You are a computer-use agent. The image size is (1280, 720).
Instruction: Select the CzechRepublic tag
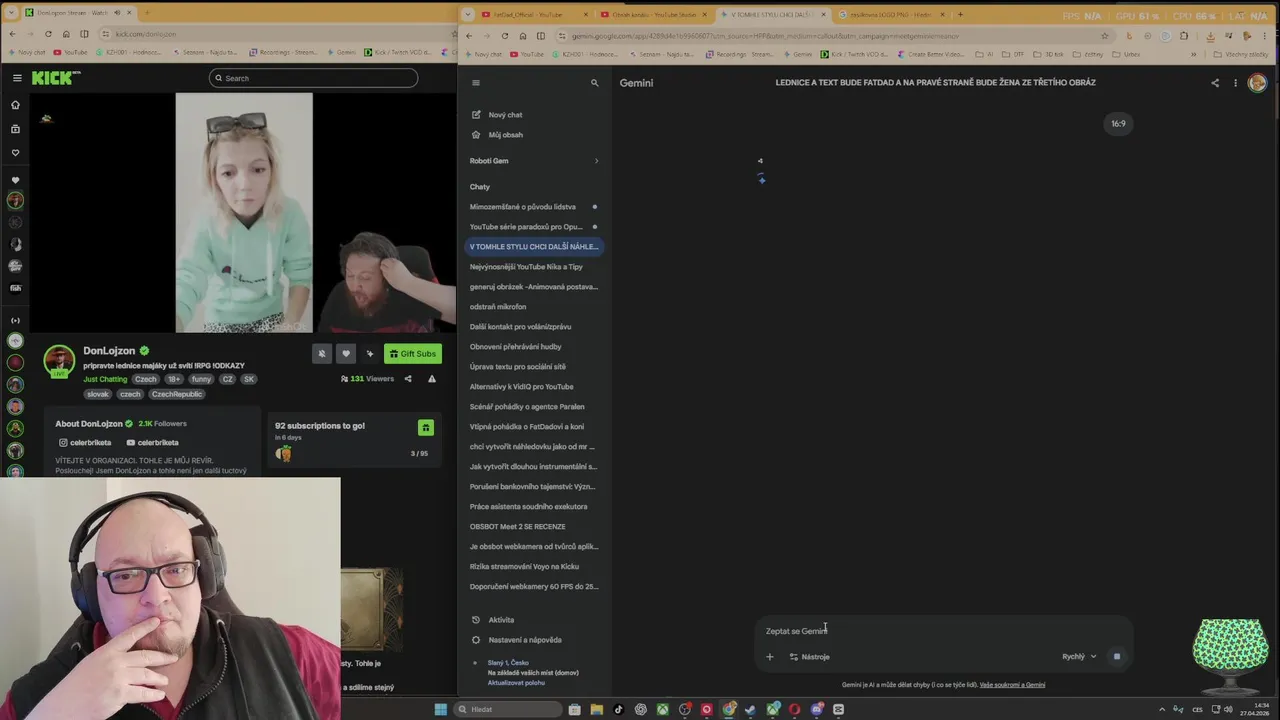tap(176, 394)
